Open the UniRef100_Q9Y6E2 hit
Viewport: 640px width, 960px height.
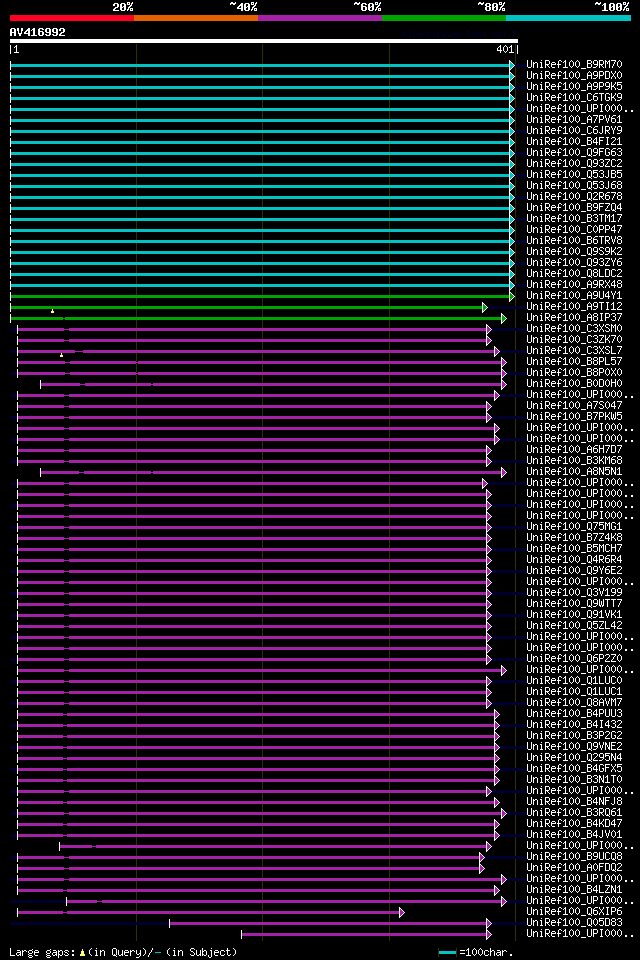coord(574,571)
